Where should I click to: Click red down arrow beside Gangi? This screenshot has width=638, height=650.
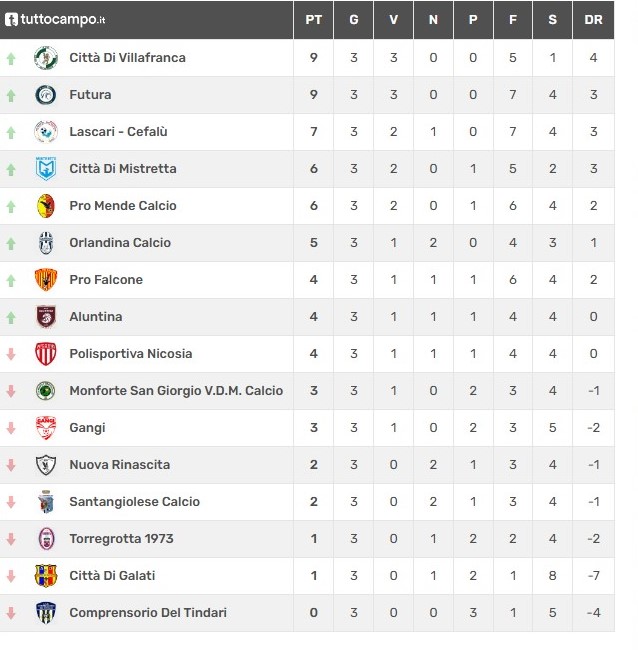(11, 428)
